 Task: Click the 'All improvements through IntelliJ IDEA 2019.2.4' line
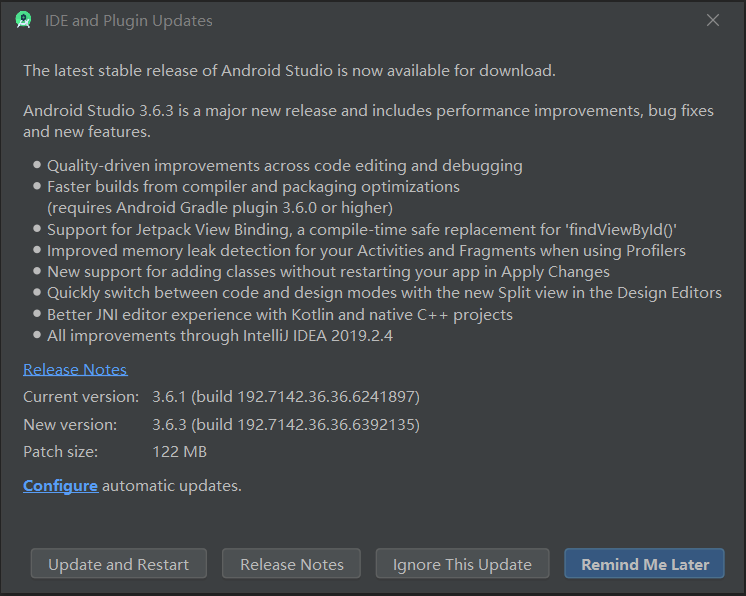(x=220, y=336)
